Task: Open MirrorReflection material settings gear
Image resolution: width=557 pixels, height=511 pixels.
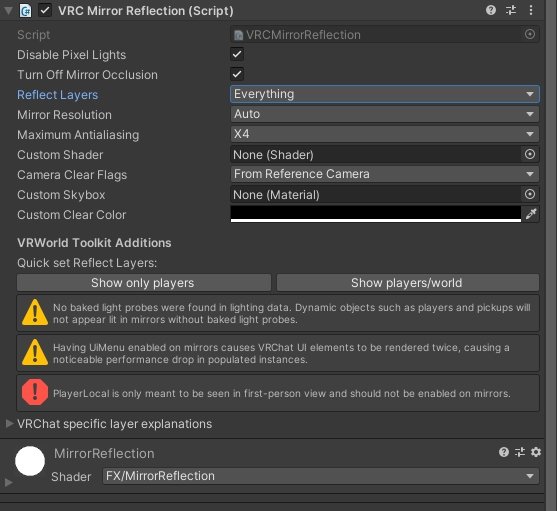Action: click(x=536, y=452)
